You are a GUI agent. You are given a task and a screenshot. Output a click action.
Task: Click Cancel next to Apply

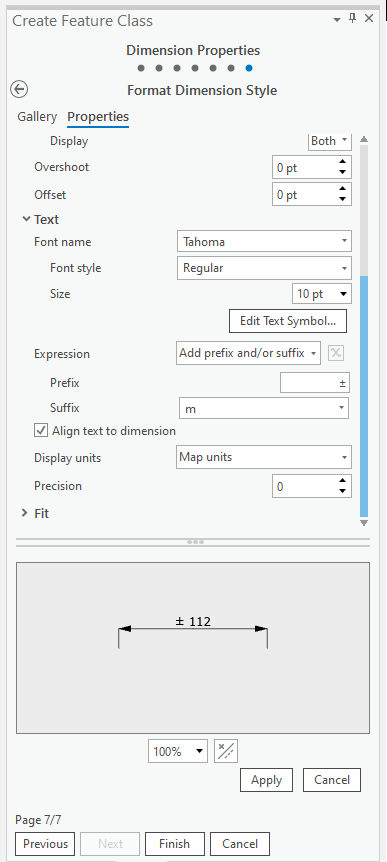pyautogui.click(x=332, y=780)
